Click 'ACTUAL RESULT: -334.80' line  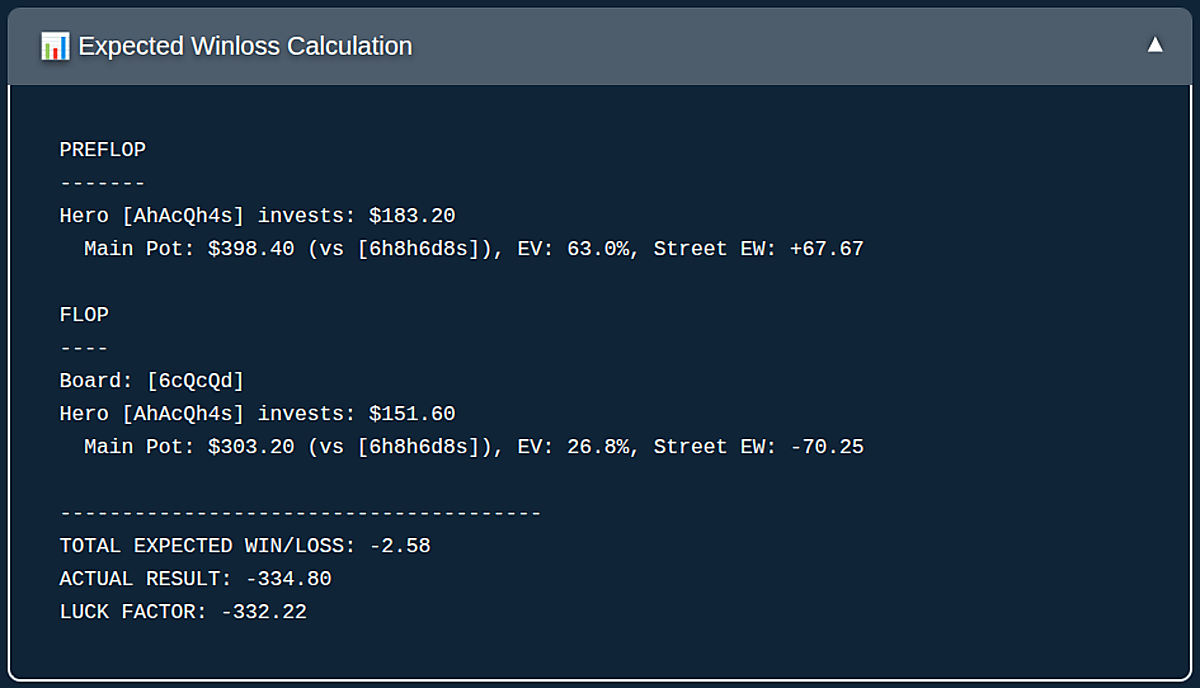coord(196,579)
